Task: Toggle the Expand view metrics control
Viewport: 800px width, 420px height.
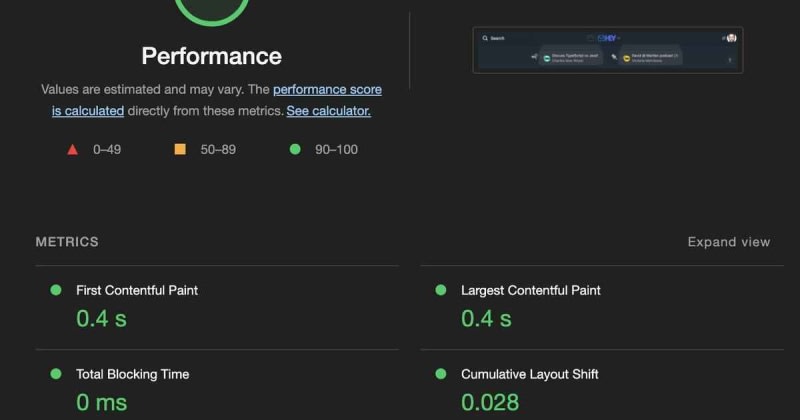Action: pos(728,242)
